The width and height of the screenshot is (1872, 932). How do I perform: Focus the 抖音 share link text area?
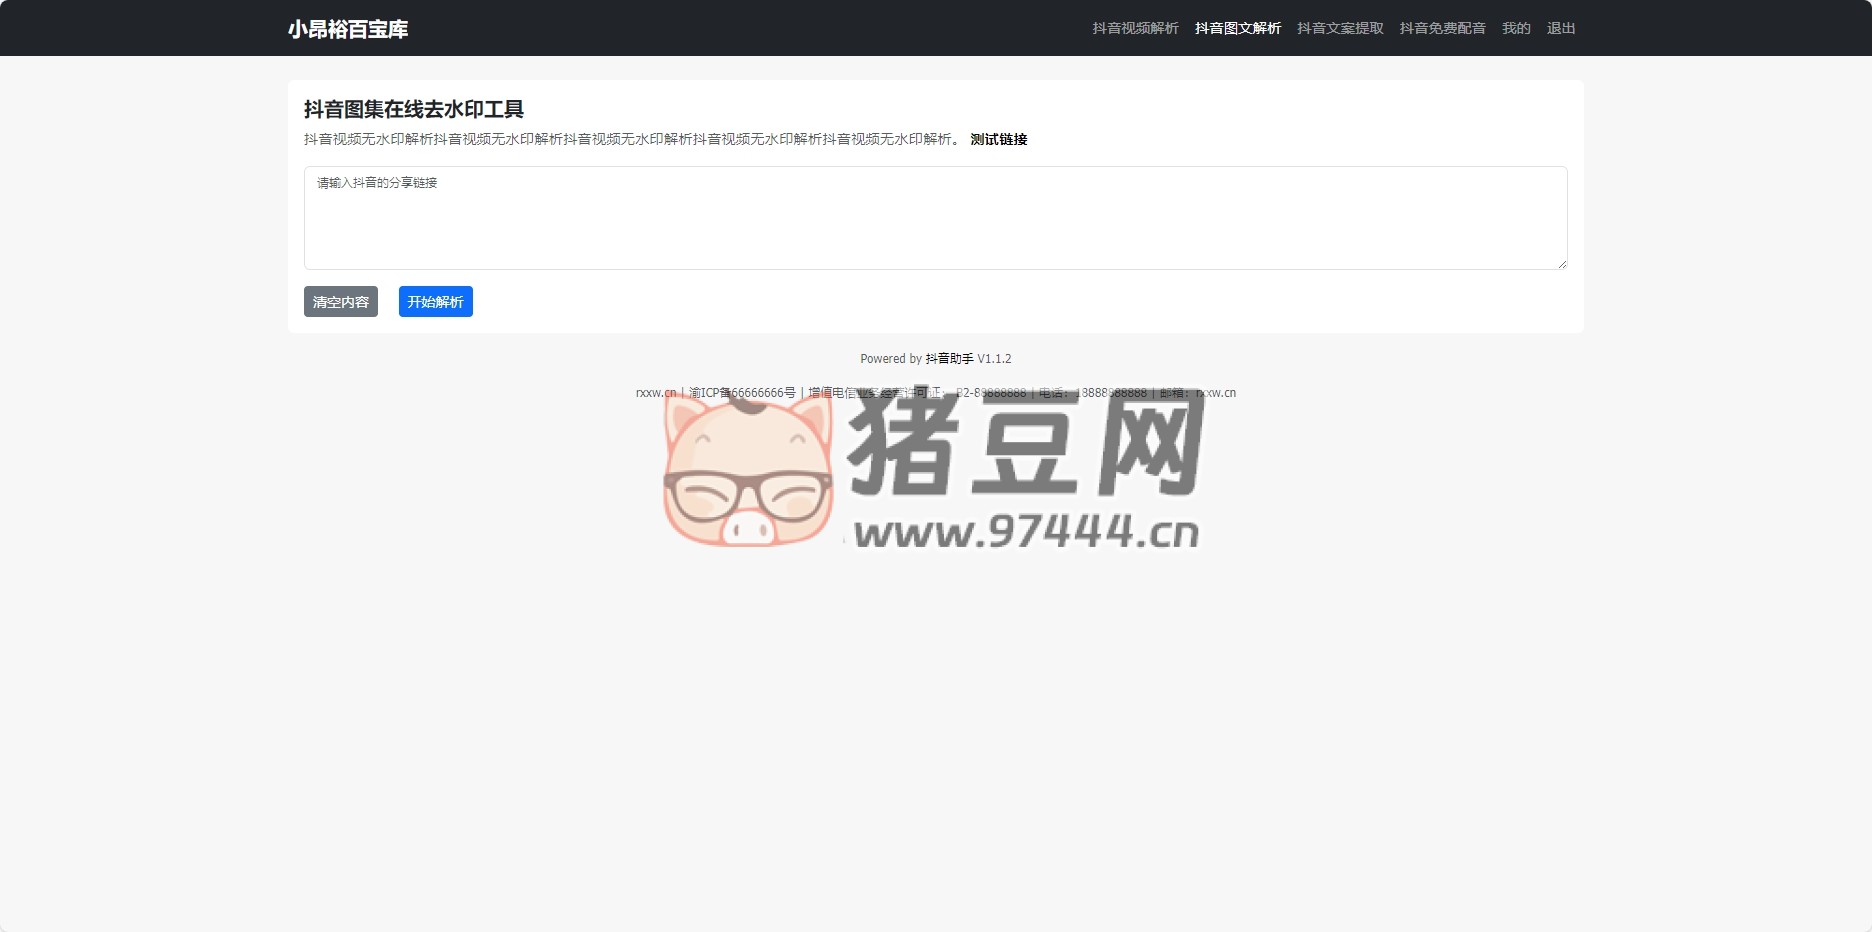click(935, 218)
